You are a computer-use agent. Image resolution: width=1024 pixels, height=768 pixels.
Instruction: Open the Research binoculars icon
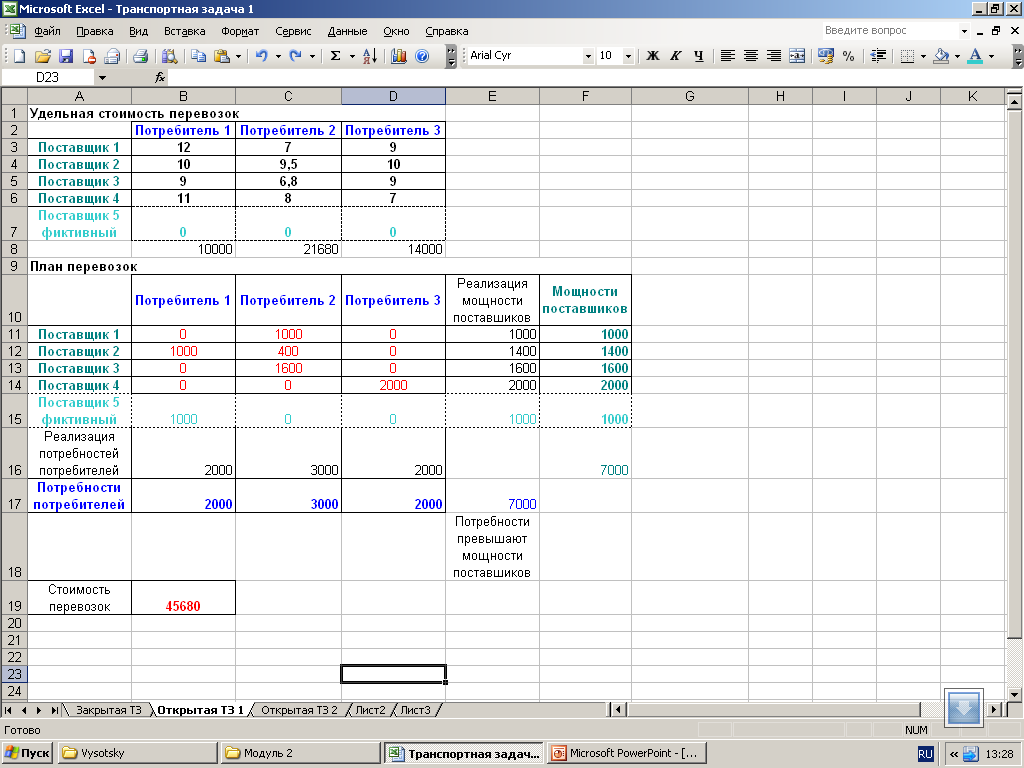pos(170,56)
